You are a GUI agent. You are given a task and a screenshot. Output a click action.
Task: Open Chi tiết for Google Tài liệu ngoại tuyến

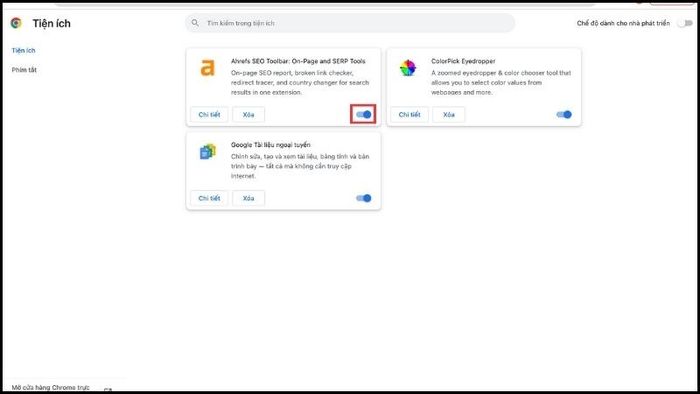209,198
